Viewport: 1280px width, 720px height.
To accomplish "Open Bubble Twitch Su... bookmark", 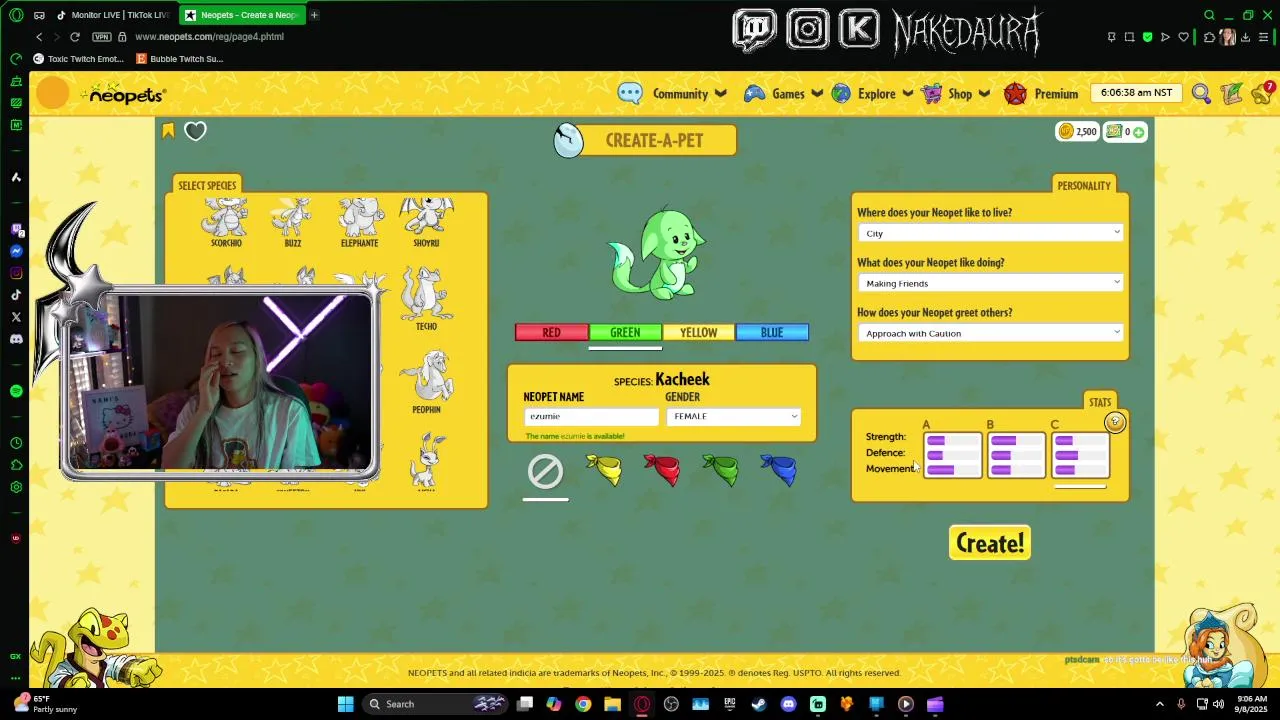I will click(x=180, y=59).
